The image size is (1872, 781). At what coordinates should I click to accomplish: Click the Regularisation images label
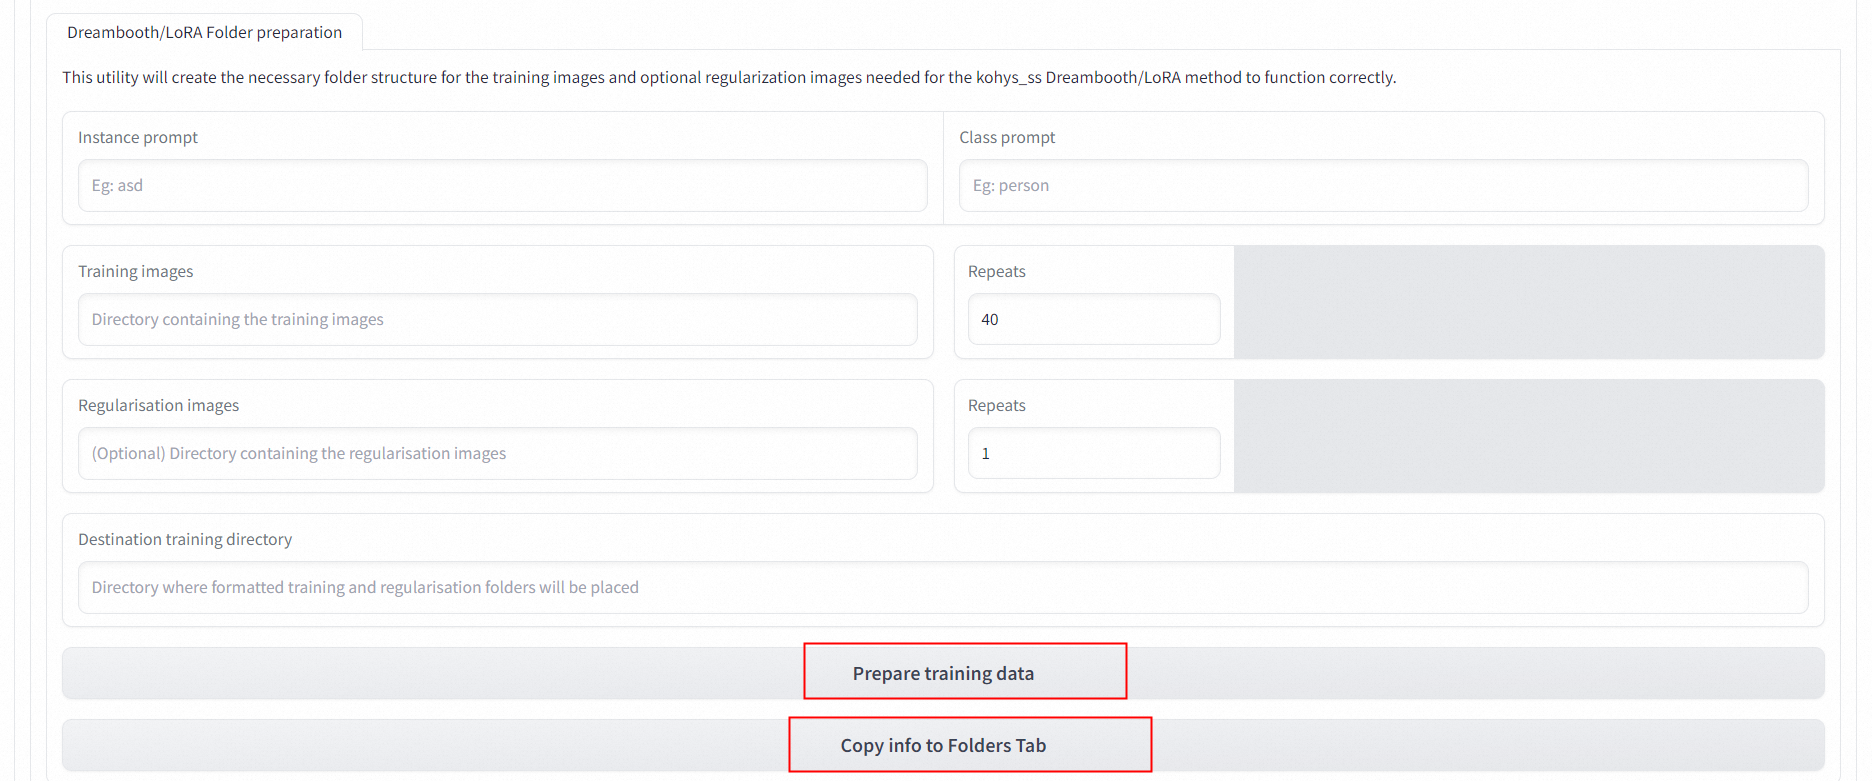[x=159, y=405]
